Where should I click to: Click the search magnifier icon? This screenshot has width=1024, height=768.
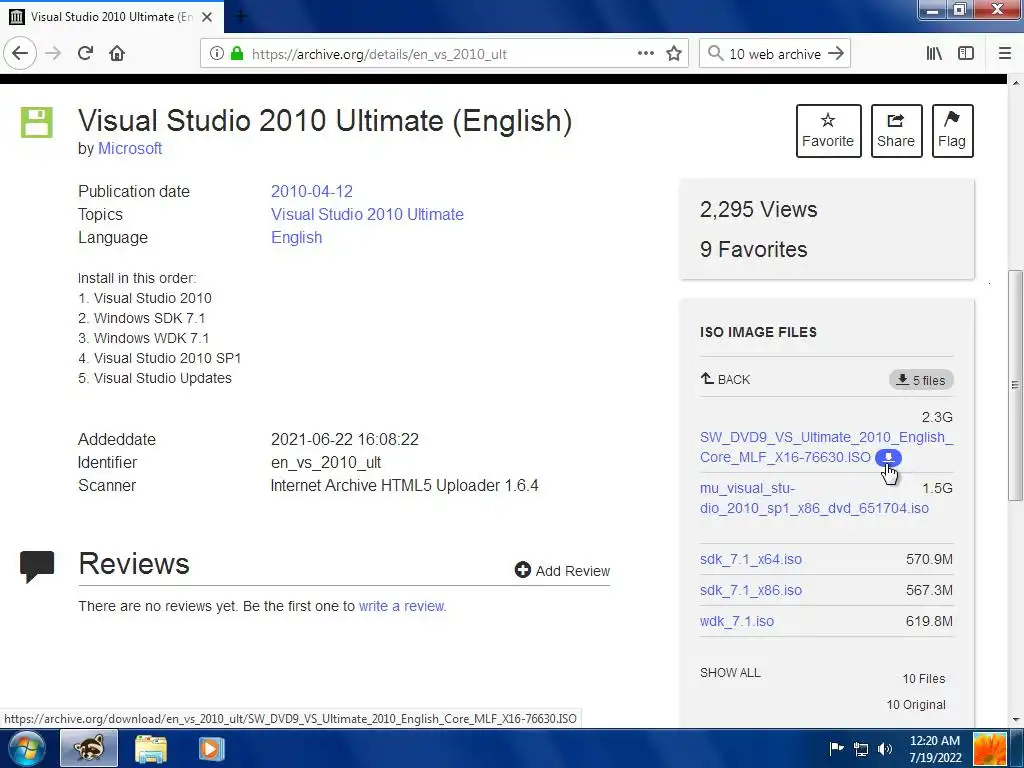[716, 54]
